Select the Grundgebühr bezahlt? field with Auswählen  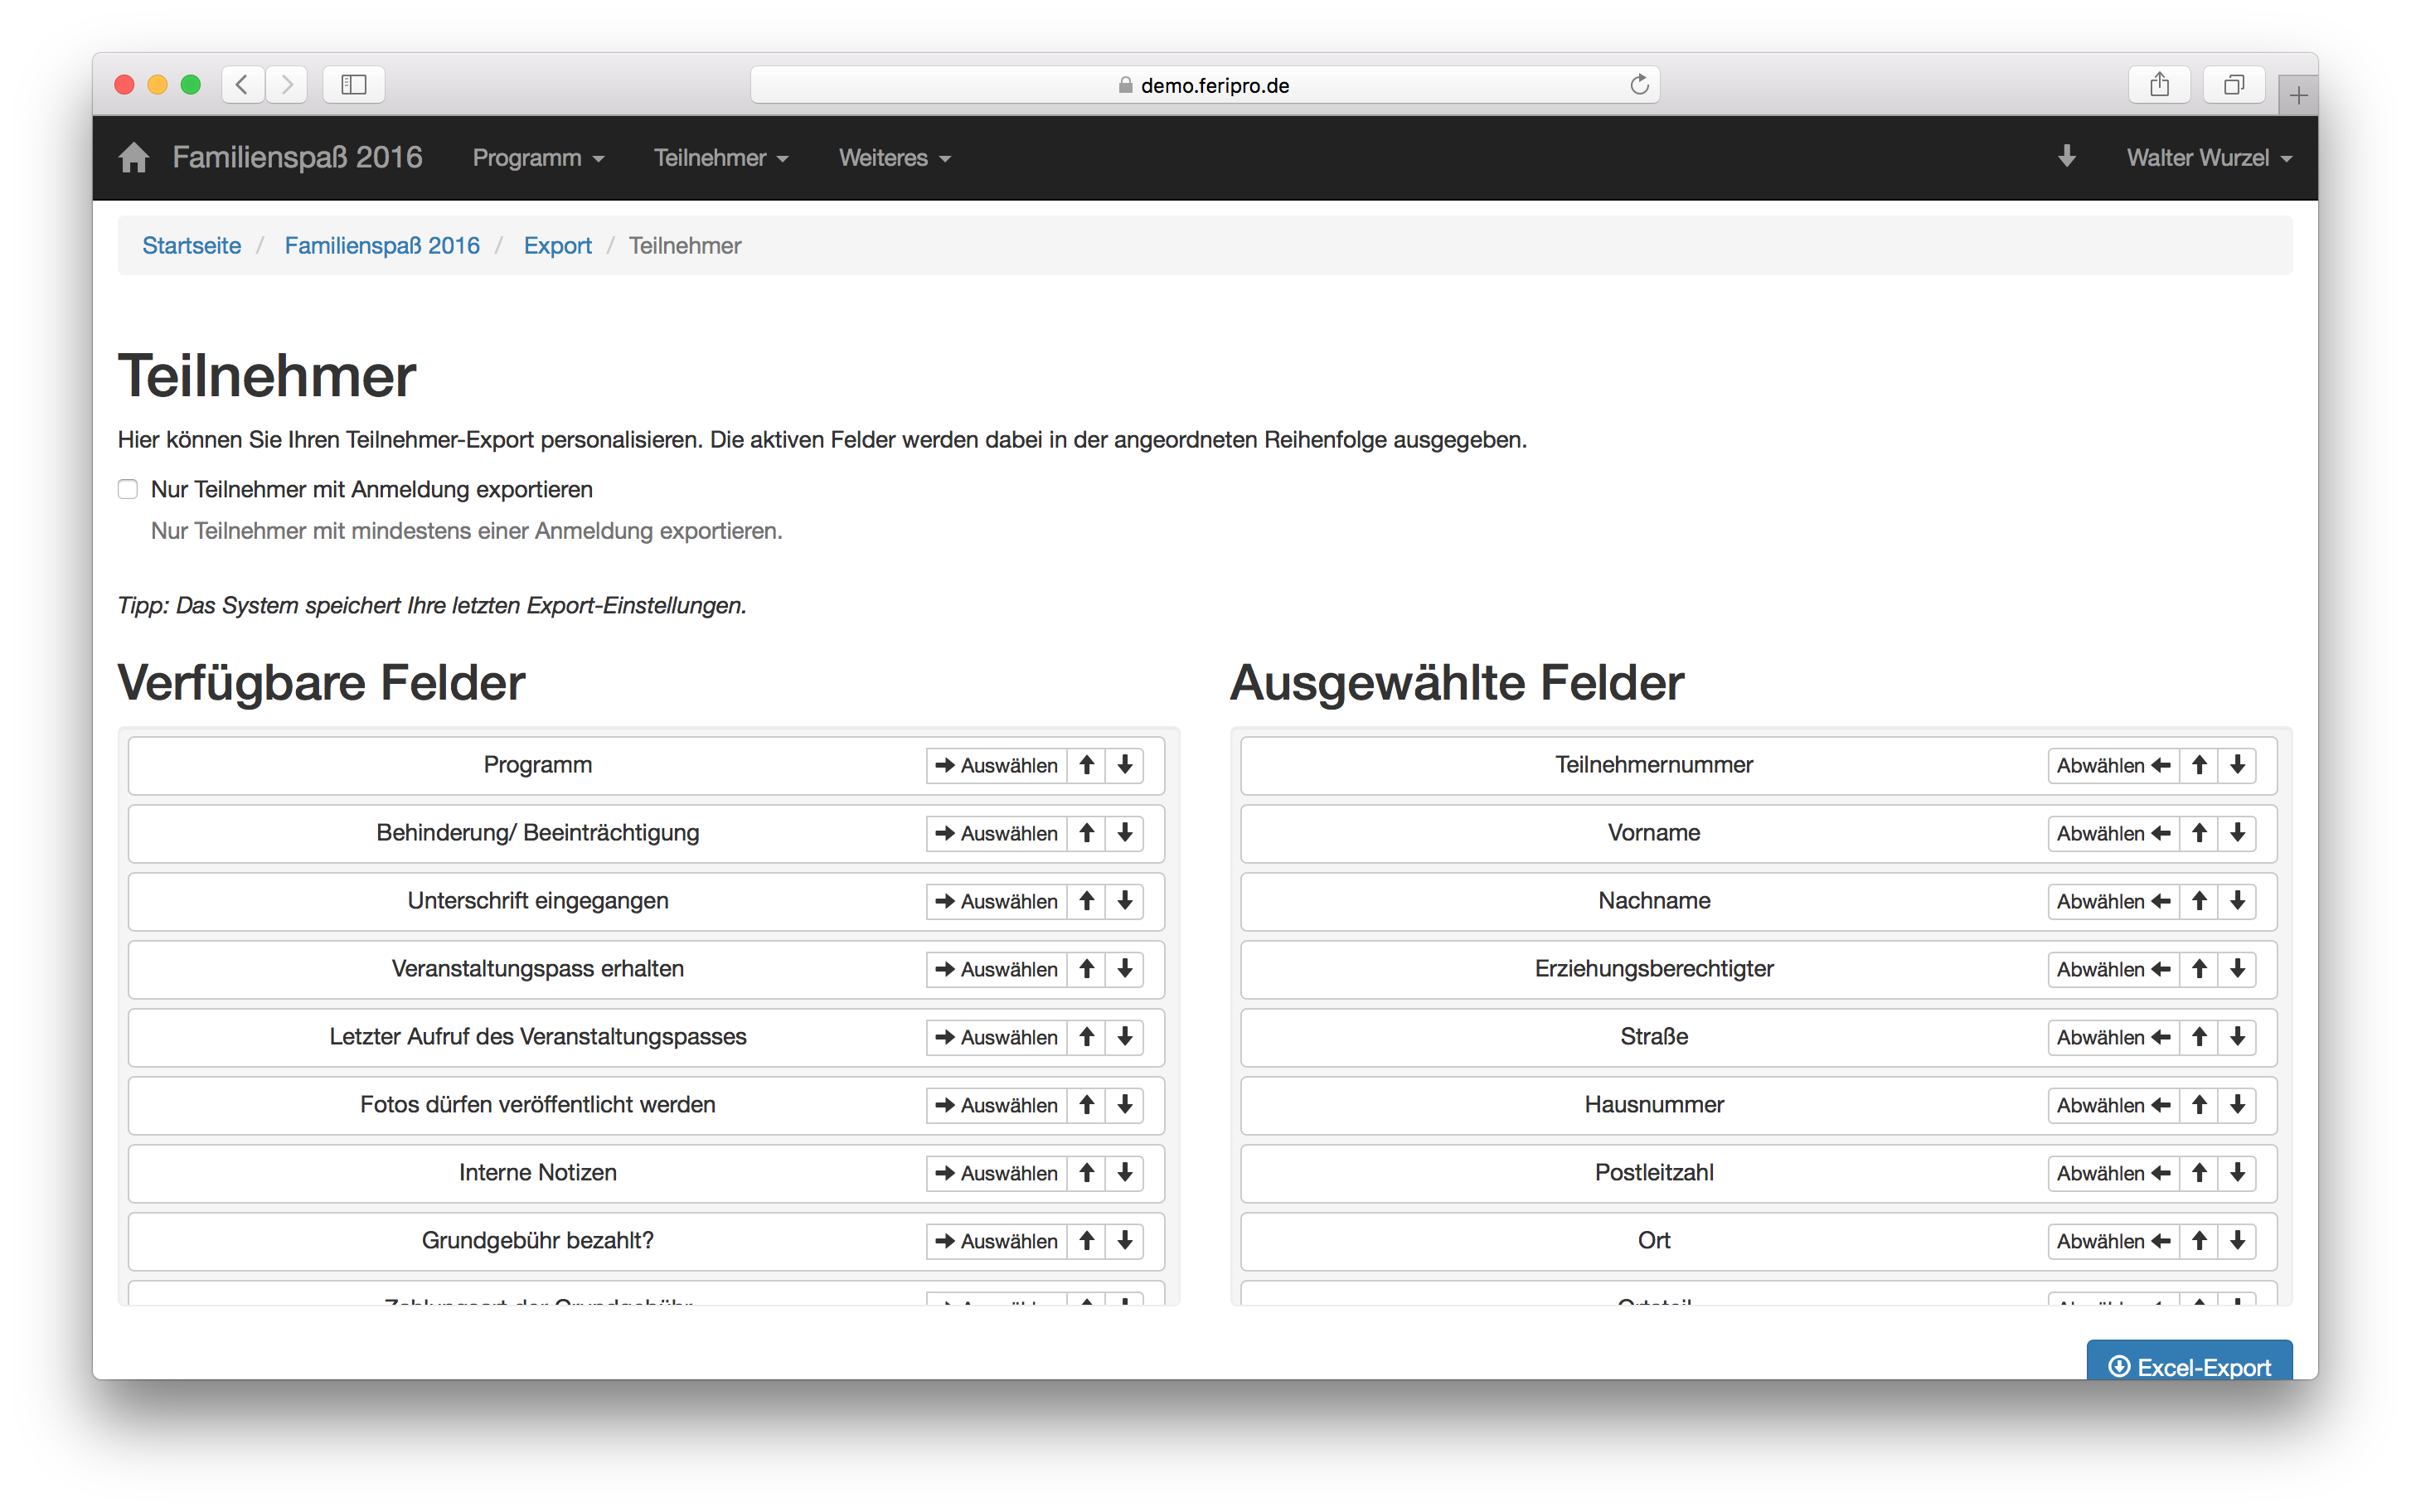click(996, 1241)
